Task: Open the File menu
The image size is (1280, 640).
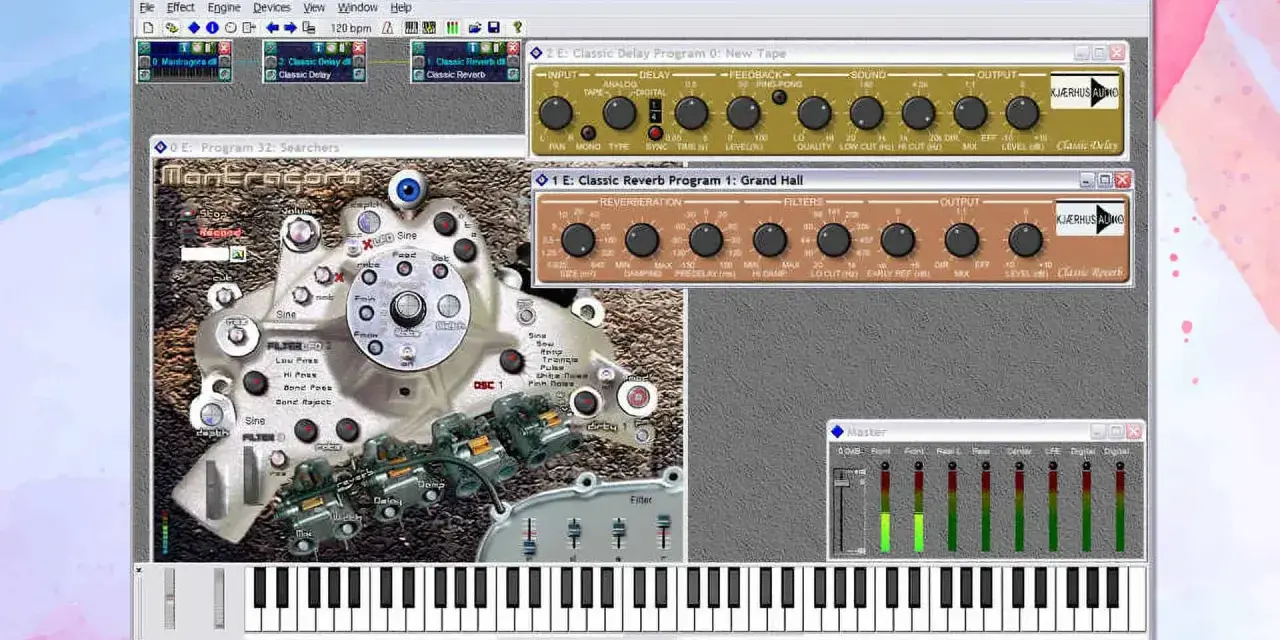Action: [x=147, y=7]
